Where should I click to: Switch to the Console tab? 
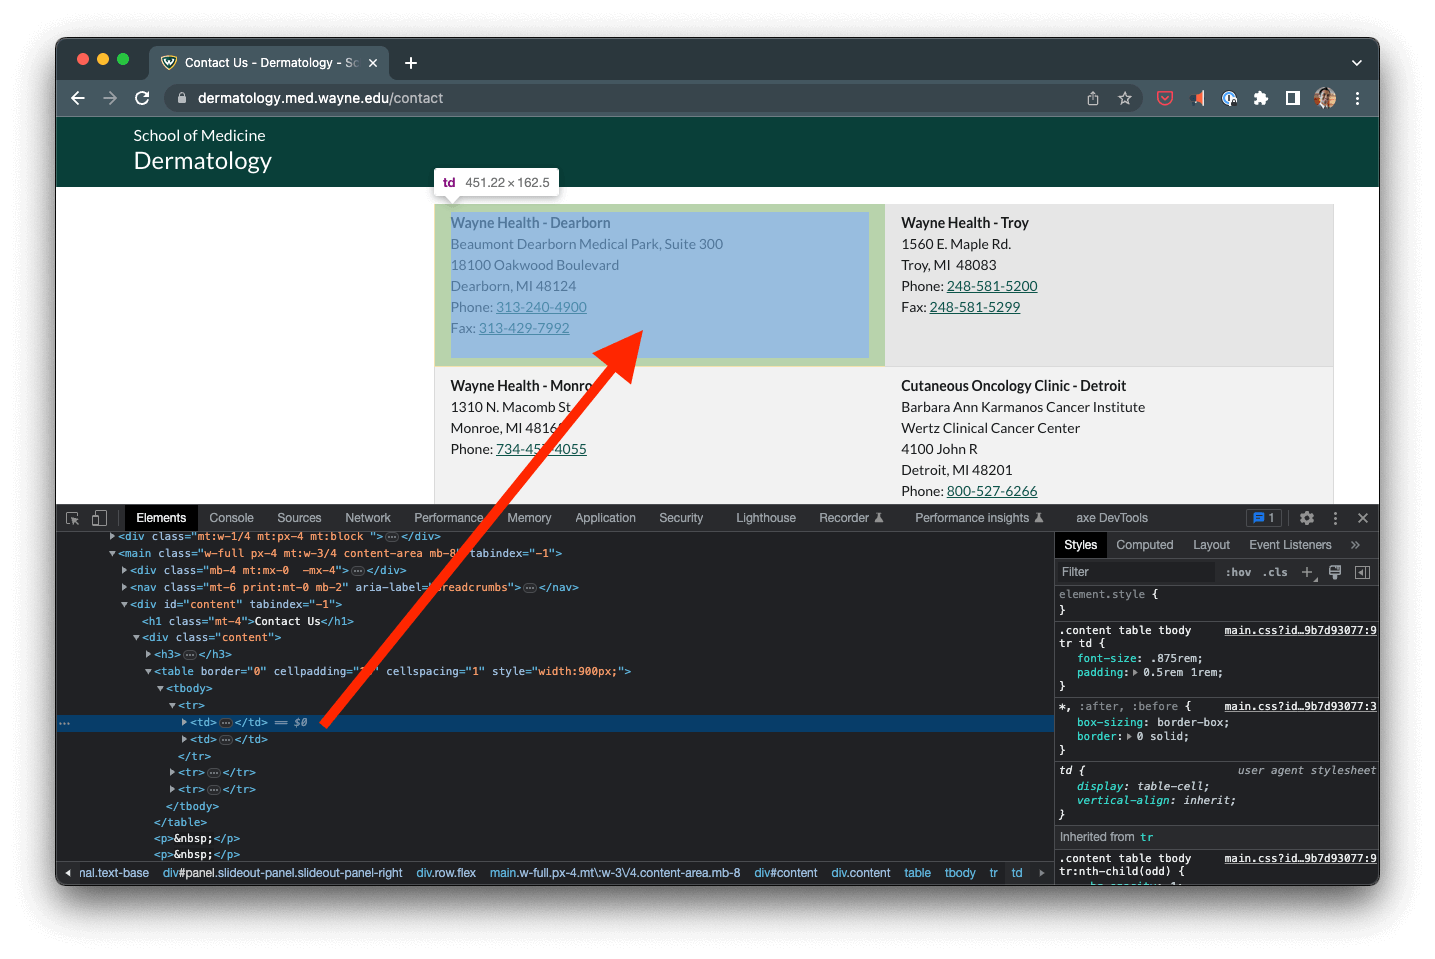(231, 517)
